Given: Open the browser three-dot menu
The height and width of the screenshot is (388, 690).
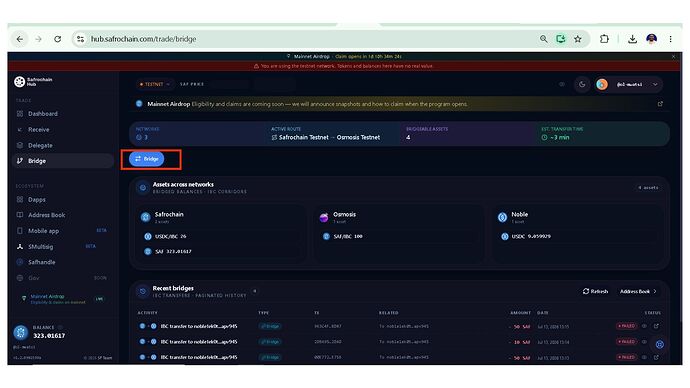Looking at the screenshot, I should coord(670,39).
